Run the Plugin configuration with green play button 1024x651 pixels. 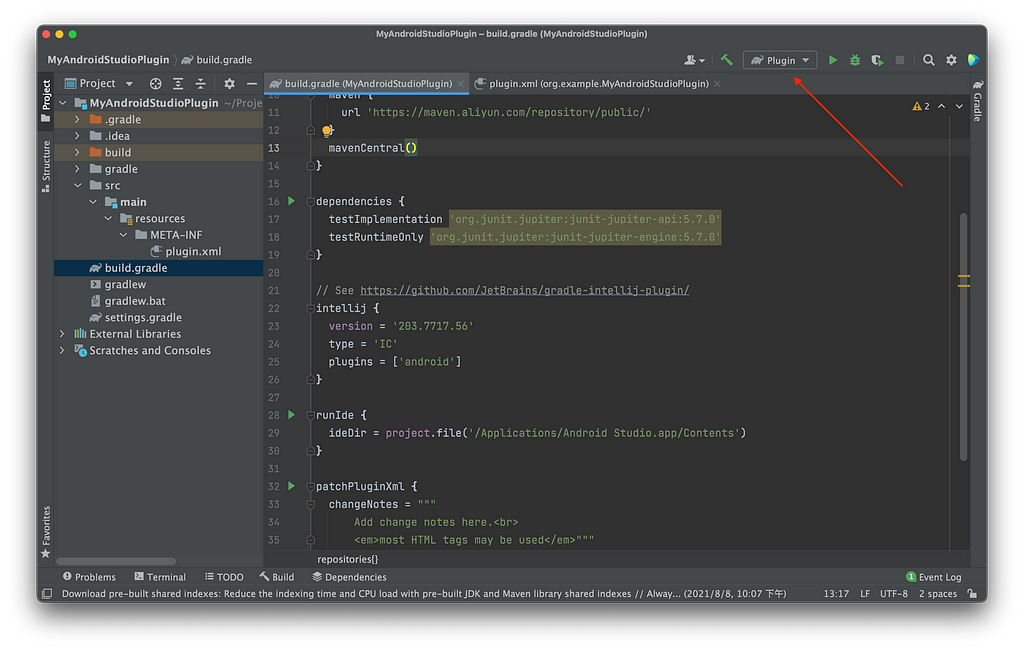point(833,60)
